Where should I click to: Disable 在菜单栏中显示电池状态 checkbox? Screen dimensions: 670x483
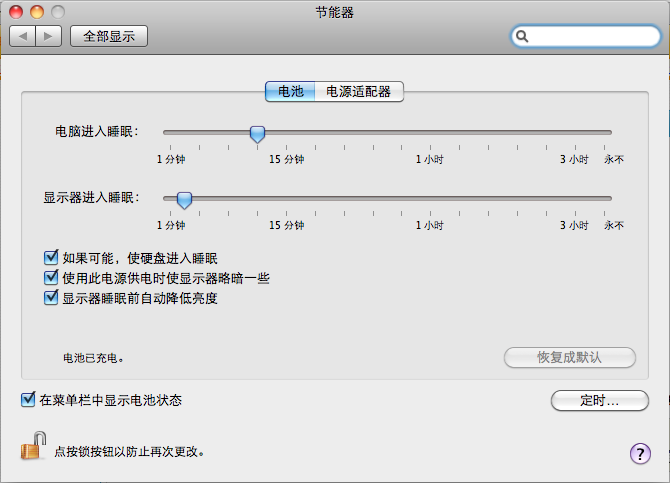28,400
